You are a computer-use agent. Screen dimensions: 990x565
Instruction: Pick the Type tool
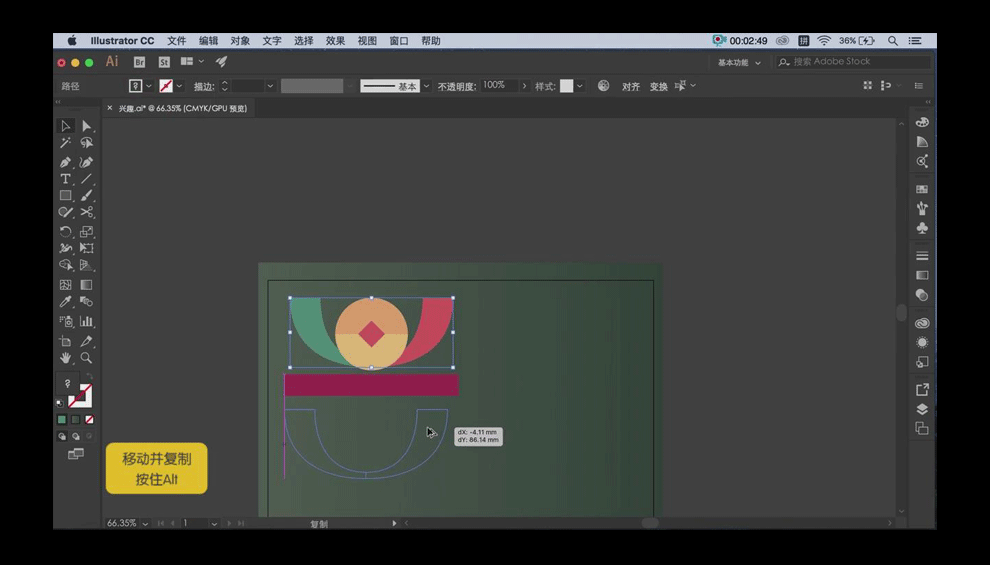pos(65,179)
